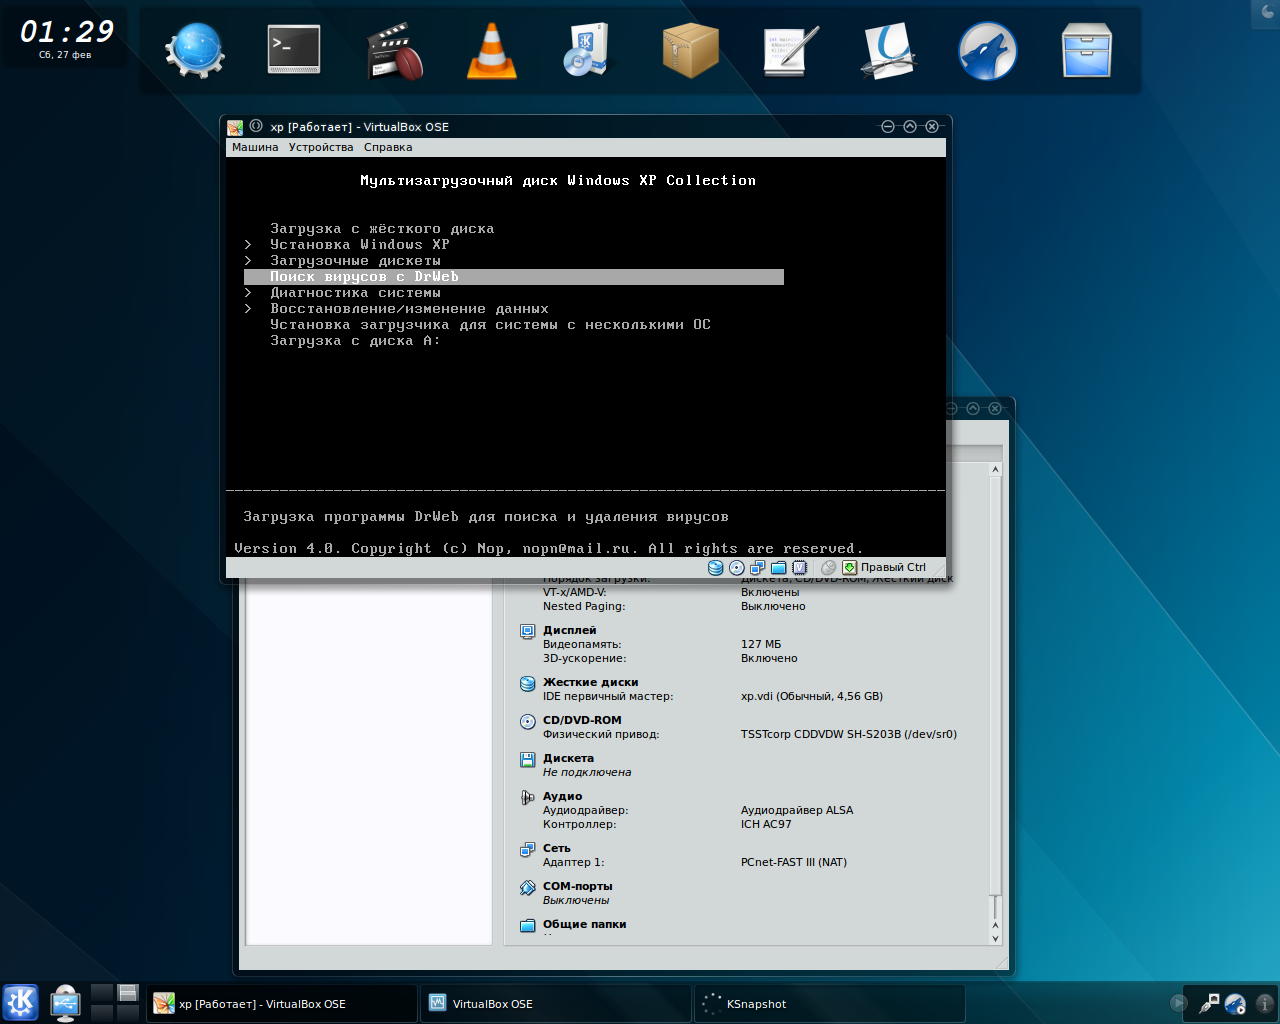Image resolution: width=1280 pixels, height=1024 pixels.
Task: Expand the Диагностика системы submenu arrow
Action: point(248,293)
